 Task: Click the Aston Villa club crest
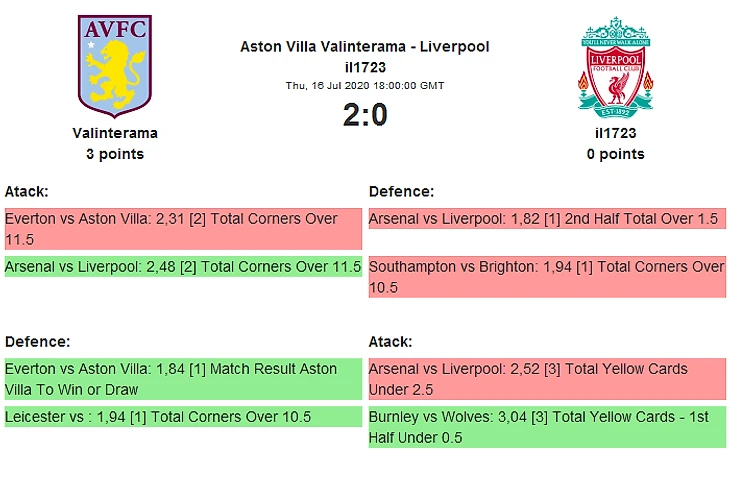pyautogui.click(x=115, y=66)
